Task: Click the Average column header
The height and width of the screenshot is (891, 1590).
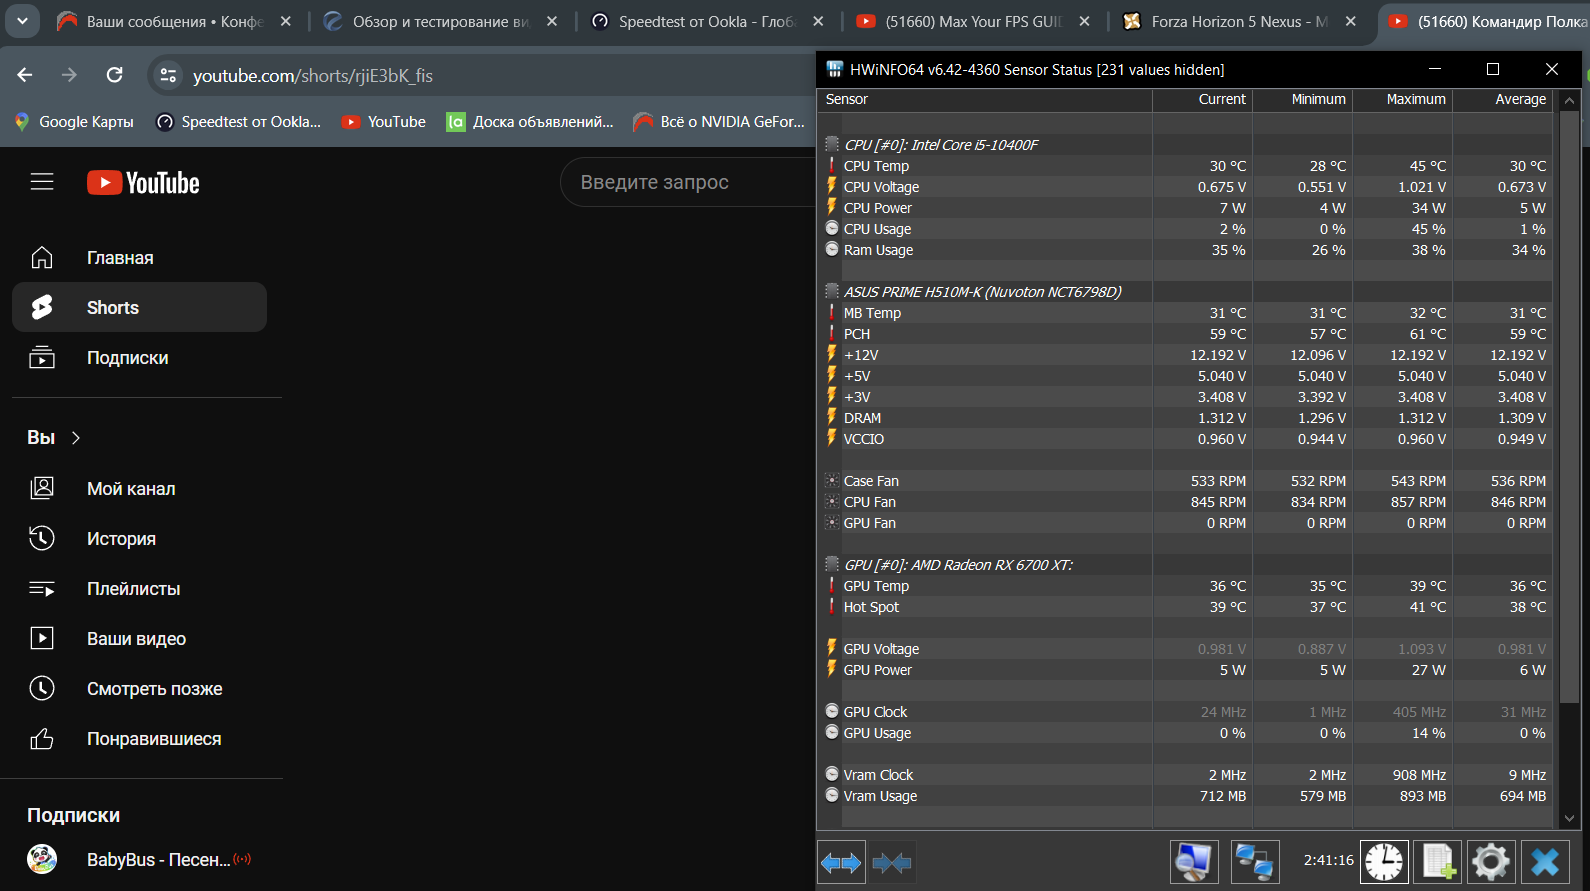Action: tap(1503, 99)
